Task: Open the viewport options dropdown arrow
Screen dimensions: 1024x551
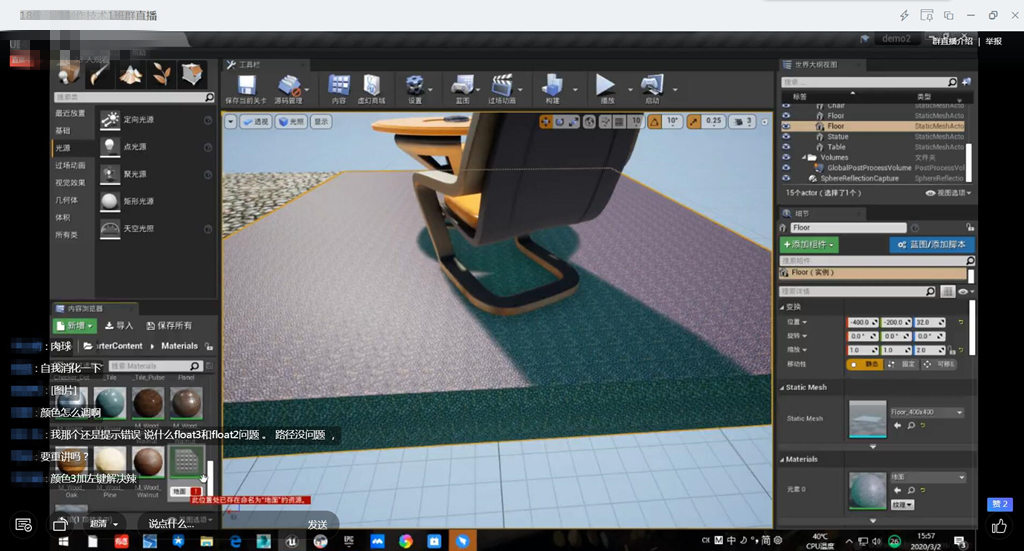Action: 231,121
